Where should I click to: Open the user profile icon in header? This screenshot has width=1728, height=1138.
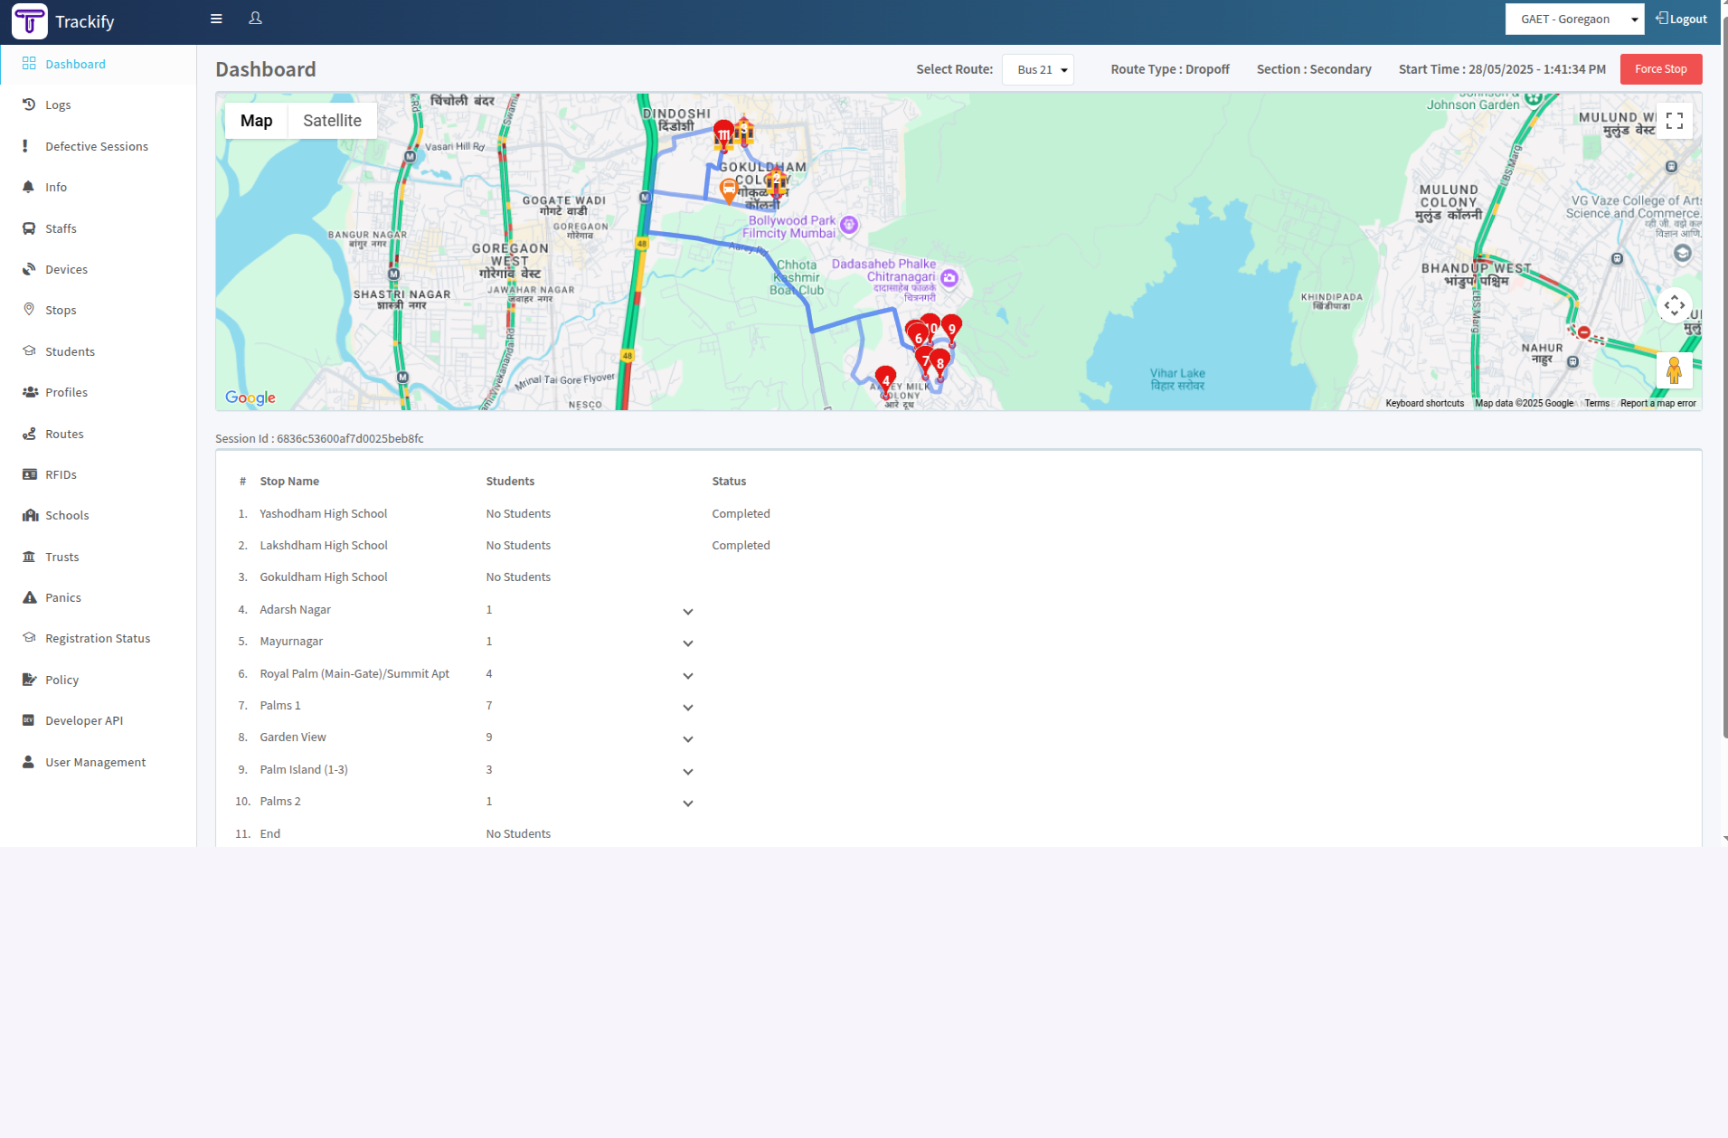(x=255, y=18)
